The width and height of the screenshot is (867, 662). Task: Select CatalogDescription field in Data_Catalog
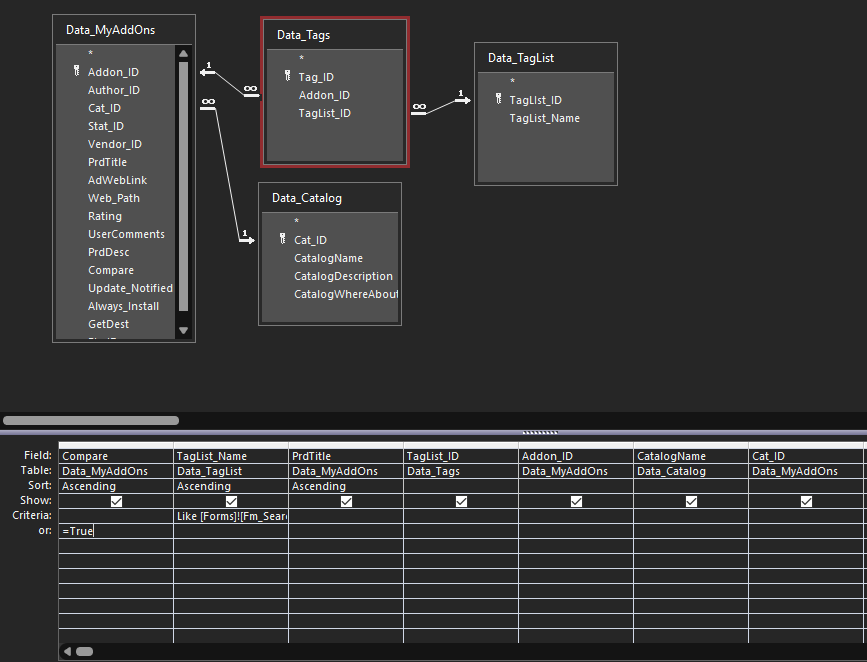click(343, 276)
